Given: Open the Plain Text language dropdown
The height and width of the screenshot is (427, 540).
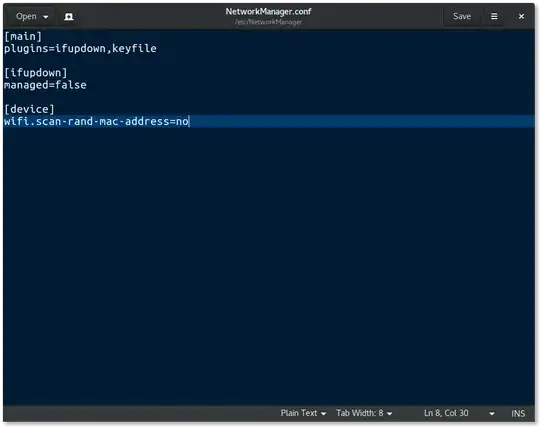Looking at the screenshot, I should 303,413.
